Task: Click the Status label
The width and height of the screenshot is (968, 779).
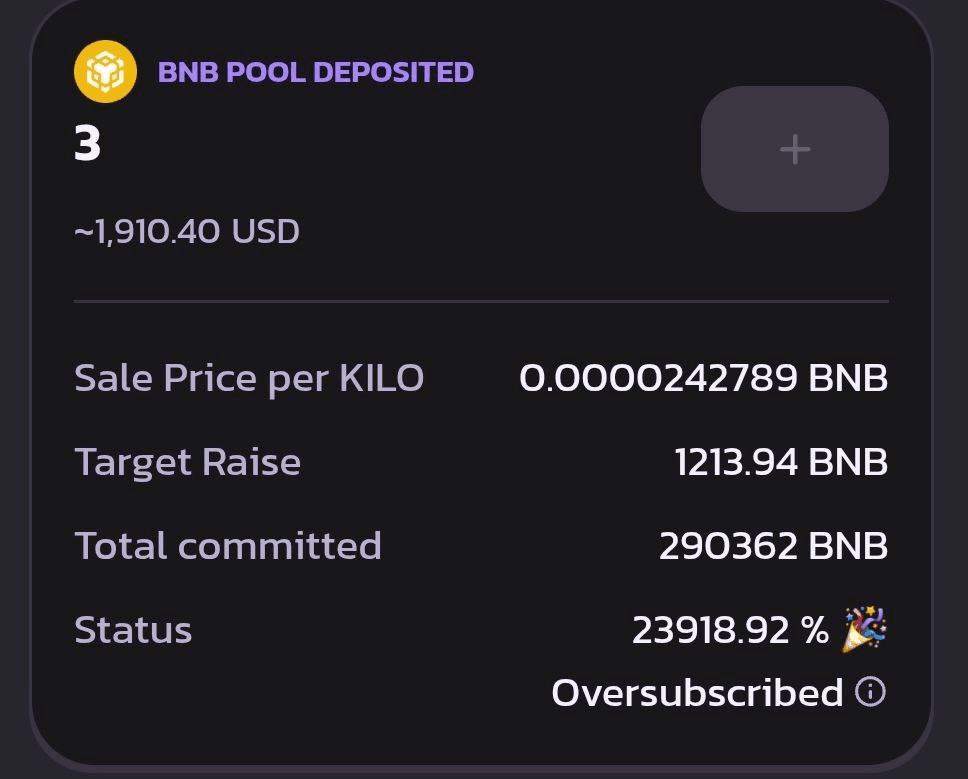Action: (133, 630)
